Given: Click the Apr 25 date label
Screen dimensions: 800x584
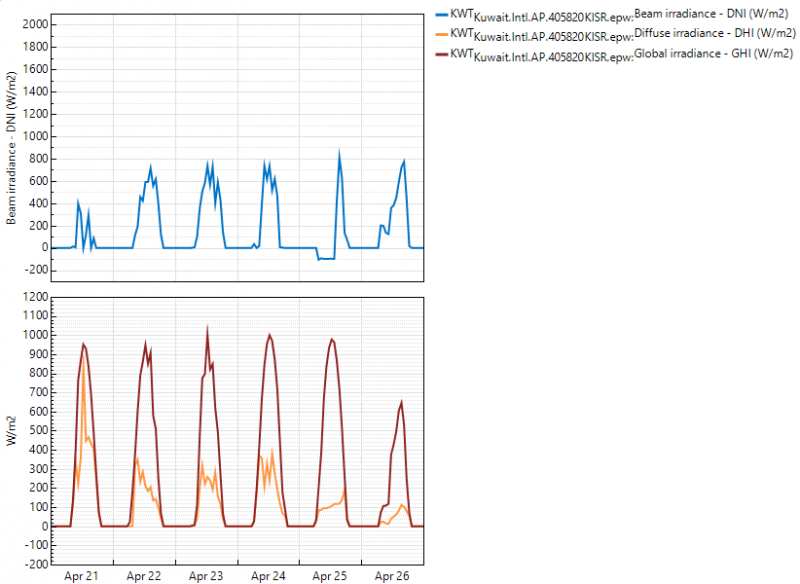Looking at the screenshot, I should point(330,577).
